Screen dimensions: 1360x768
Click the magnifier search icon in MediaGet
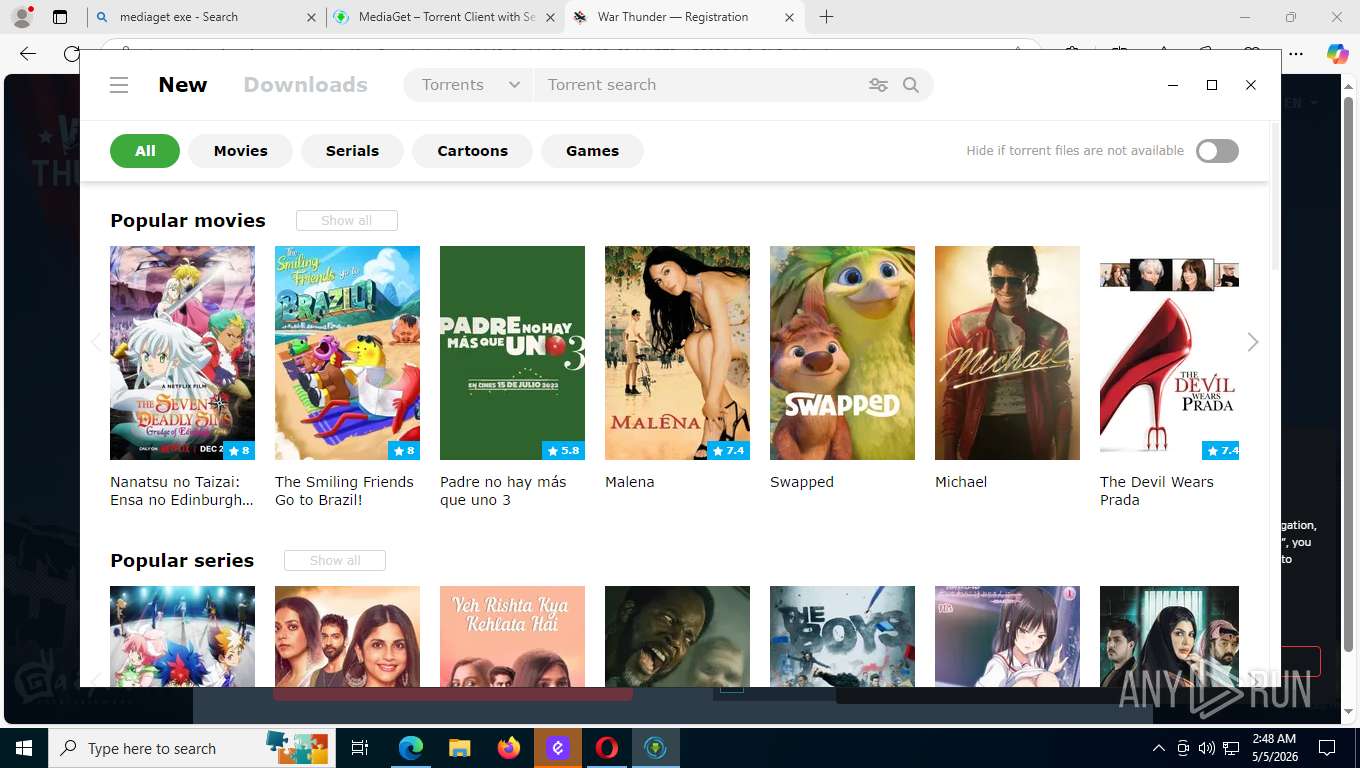pos(910,85)
